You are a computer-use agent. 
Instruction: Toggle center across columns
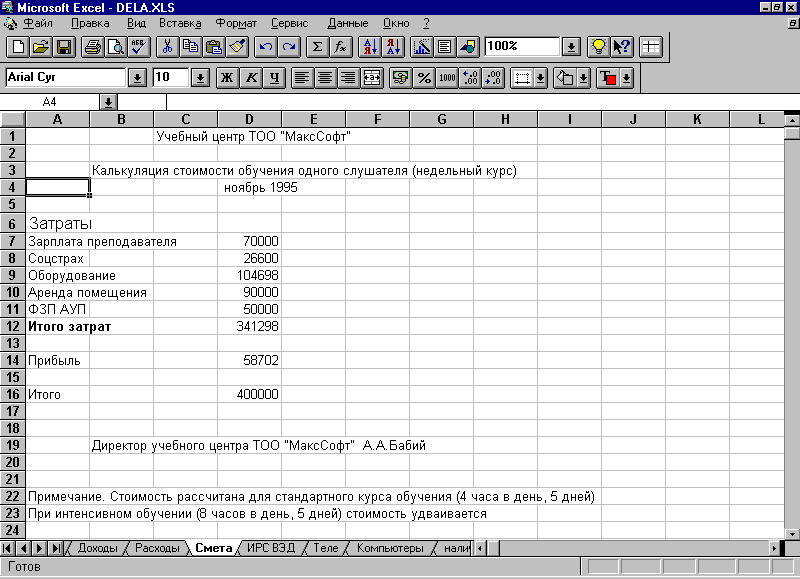coord(372,78)
